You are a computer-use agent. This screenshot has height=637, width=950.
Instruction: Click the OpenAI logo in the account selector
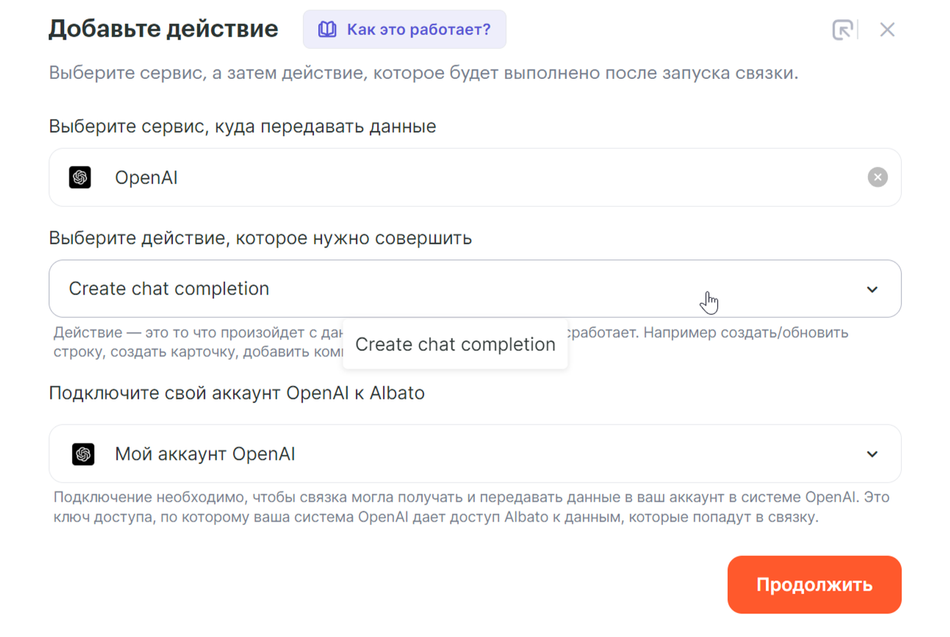(83, 454)
